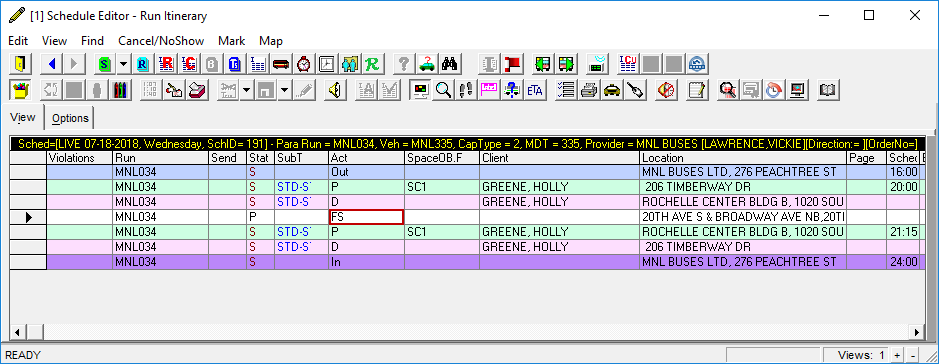The height and width of the screenshot is (364, 939).
Task: Open the View menu
Action: [x=54, y=41]
